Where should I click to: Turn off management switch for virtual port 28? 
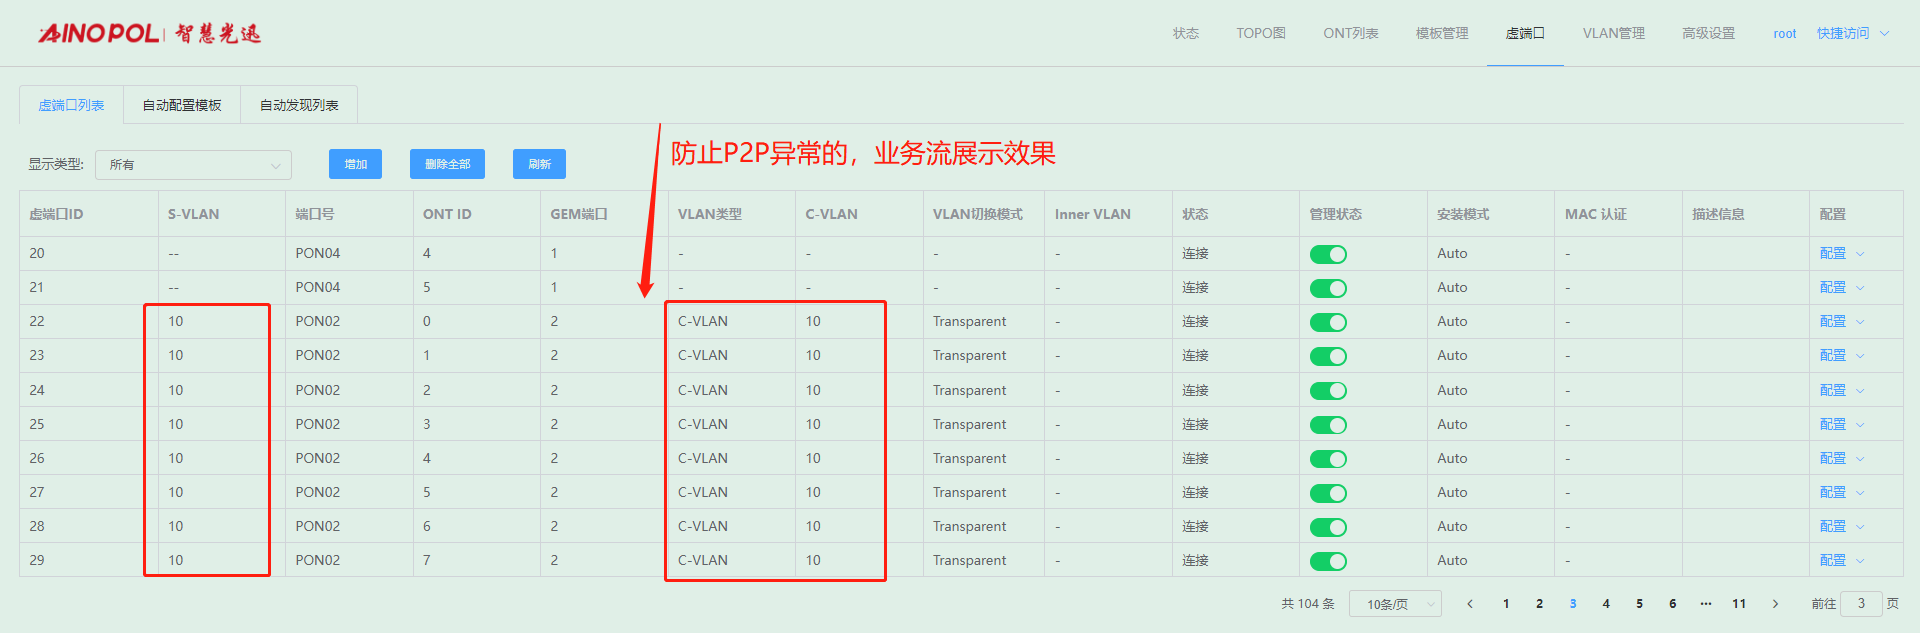coord(1328,527)
